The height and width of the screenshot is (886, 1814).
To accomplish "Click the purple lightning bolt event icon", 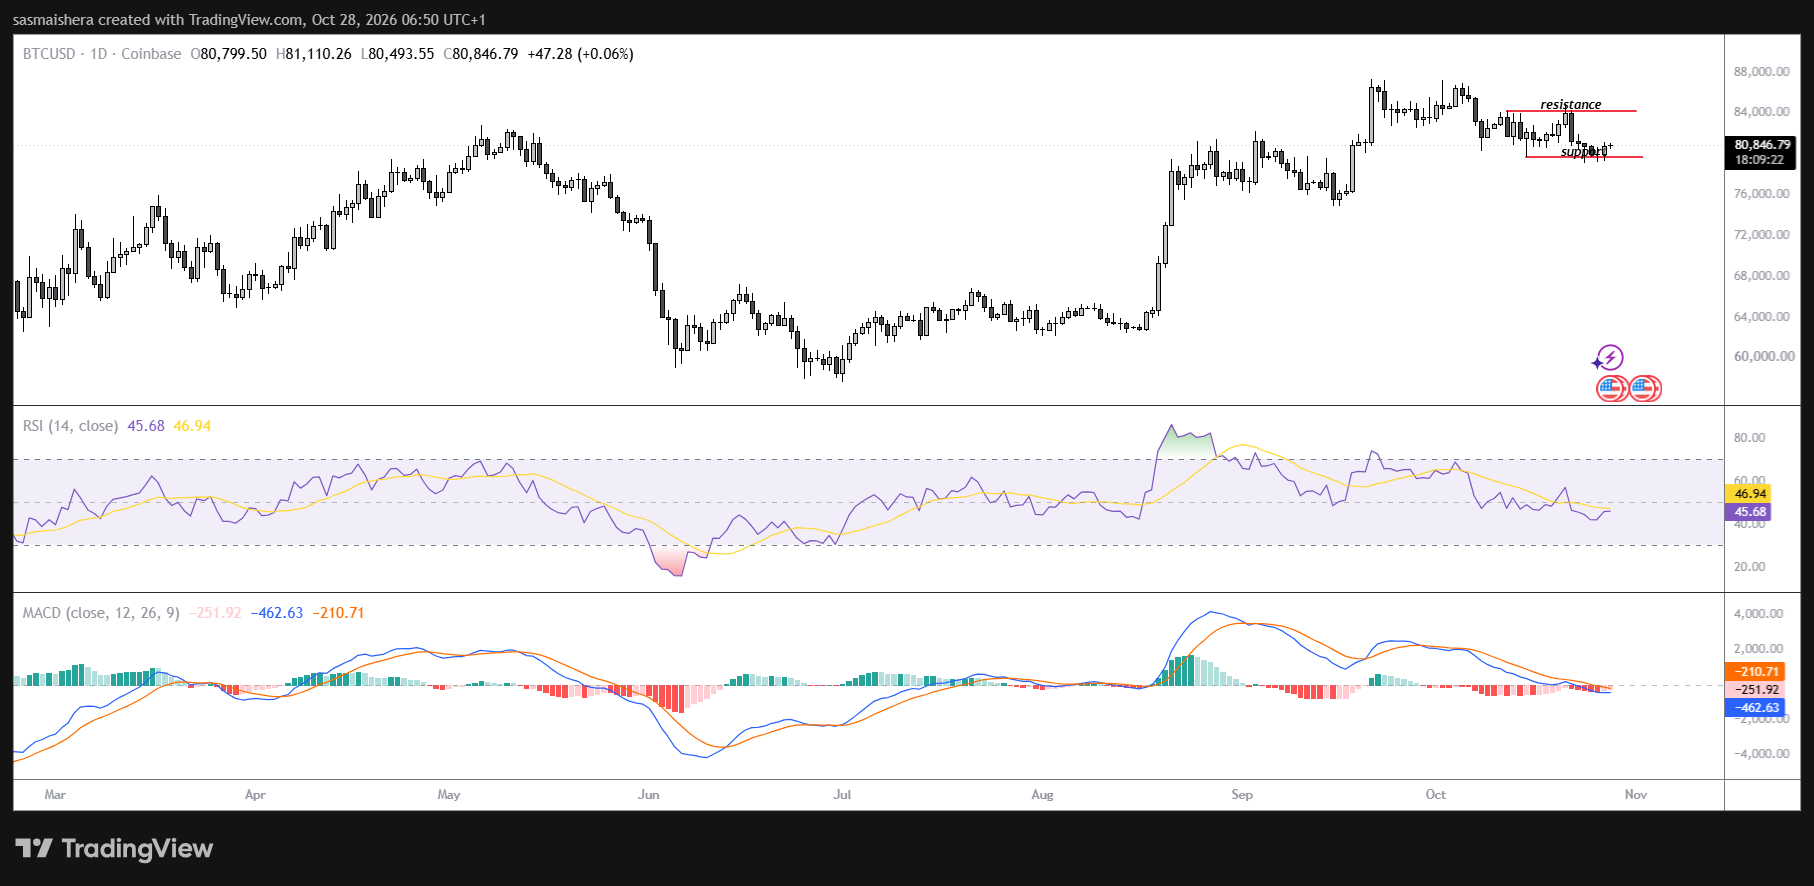I will tap(1609, 357).
